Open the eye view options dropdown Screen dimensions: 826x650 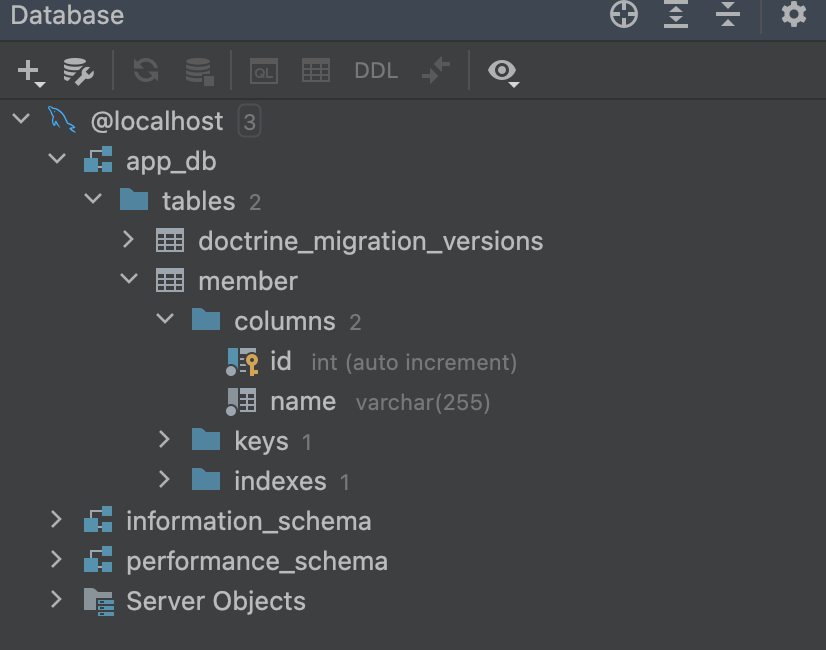(x=503, y=72)
